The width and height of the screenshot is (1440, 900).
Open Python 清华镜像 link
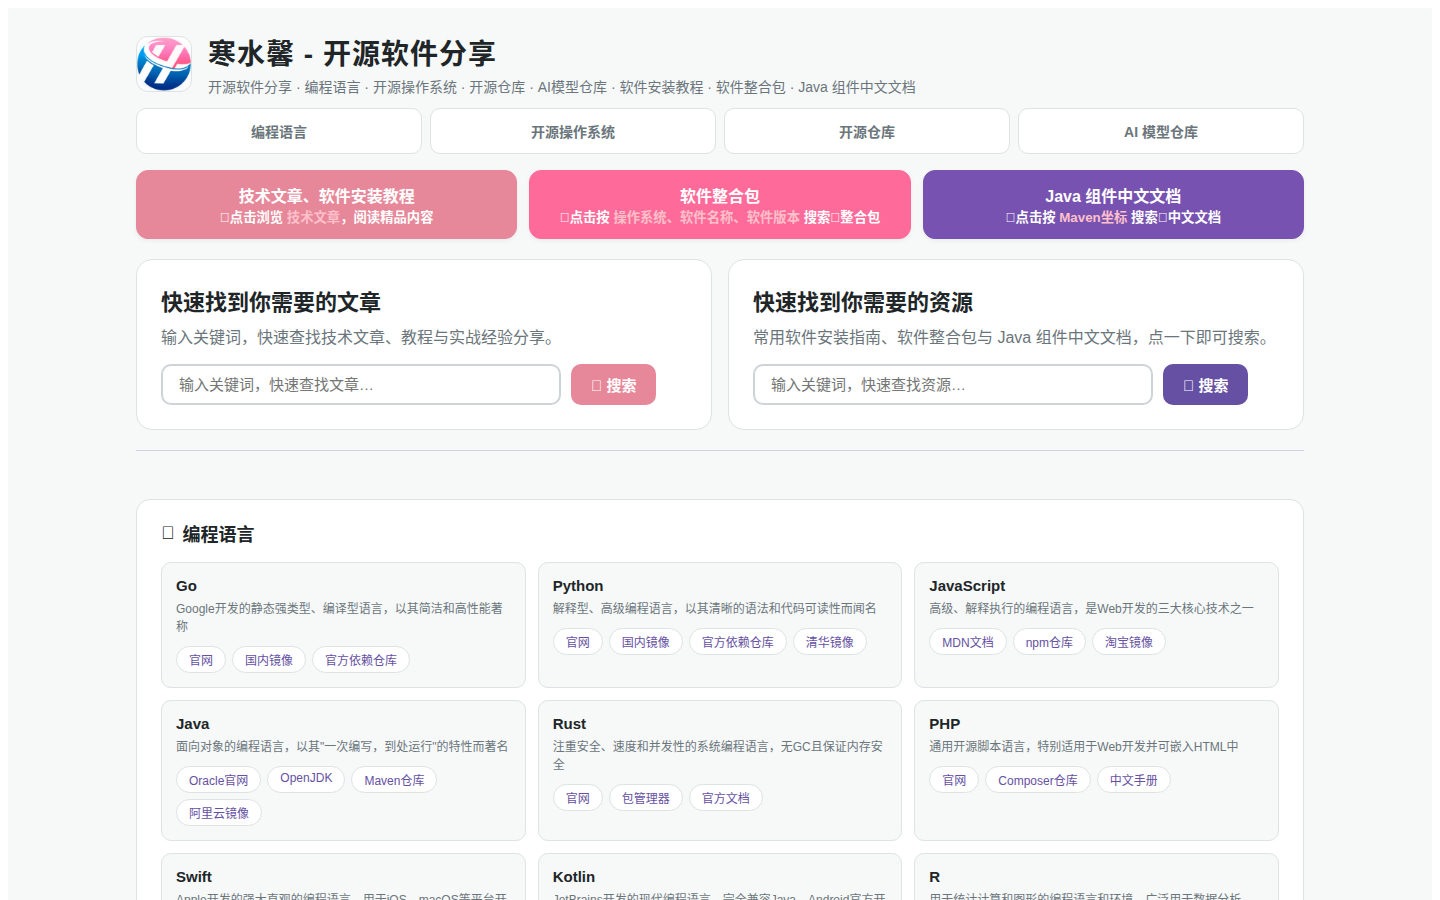[830, 642]
